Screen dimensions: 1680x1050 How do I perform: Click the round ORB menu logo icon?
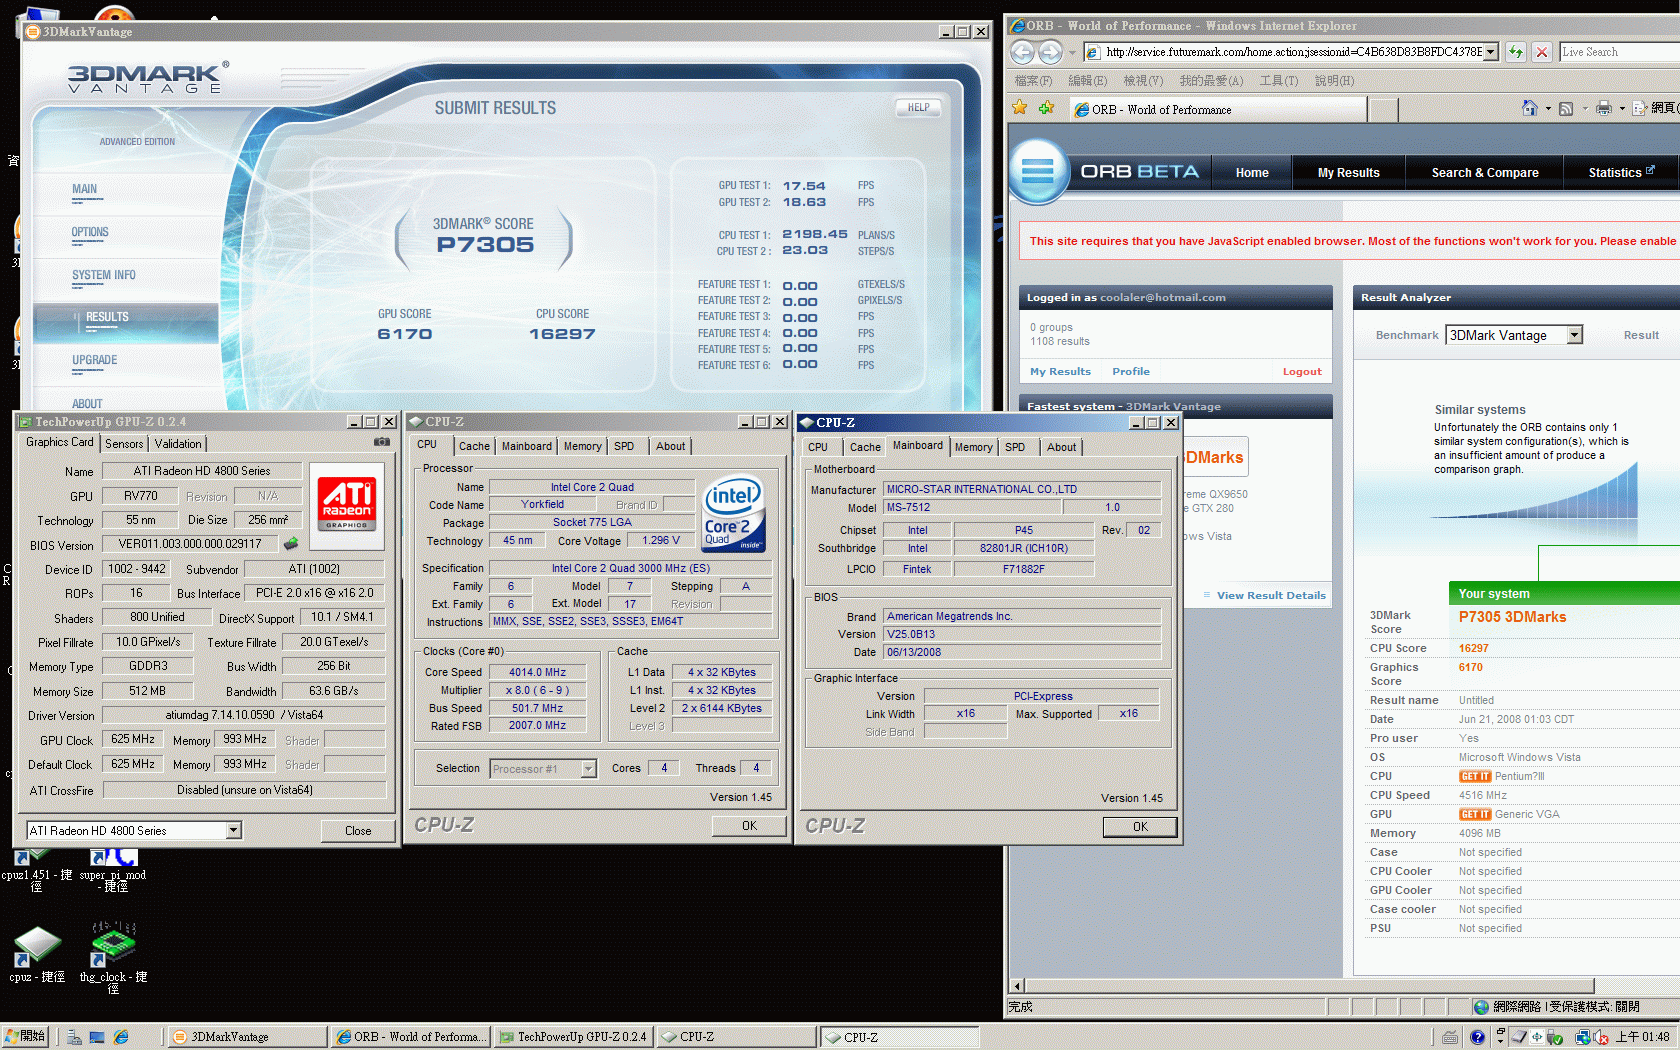(x=1038, y=172)
